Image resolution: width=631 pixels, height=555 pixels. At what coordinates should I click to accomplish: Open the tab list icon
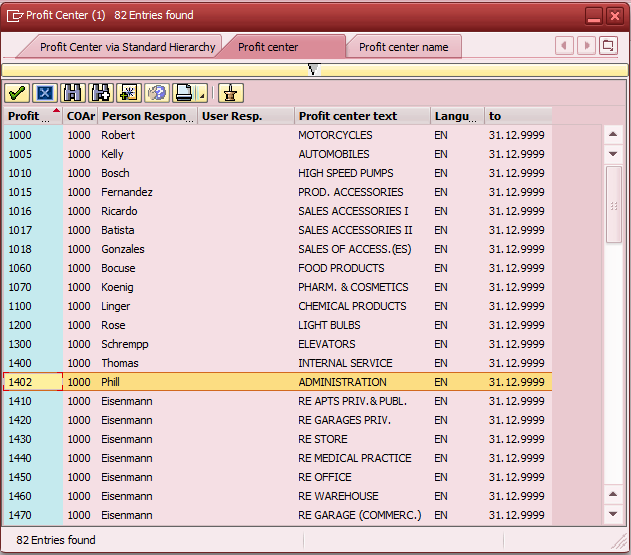coord(608,45)
